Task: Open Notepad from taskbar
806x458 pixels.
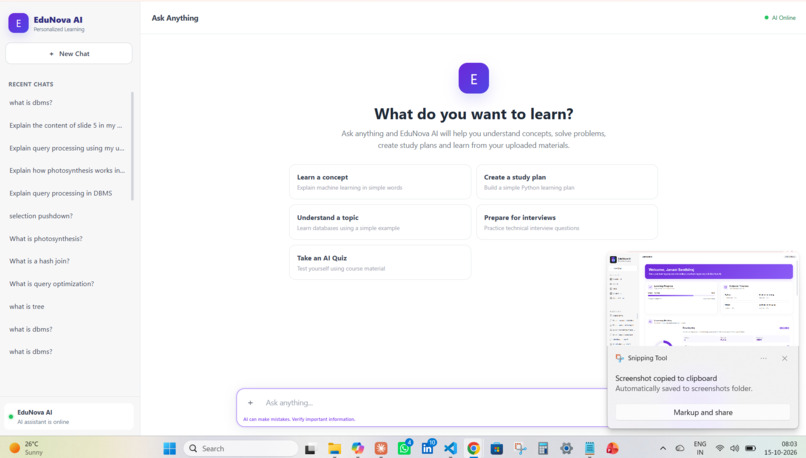Action: (589, 448)
